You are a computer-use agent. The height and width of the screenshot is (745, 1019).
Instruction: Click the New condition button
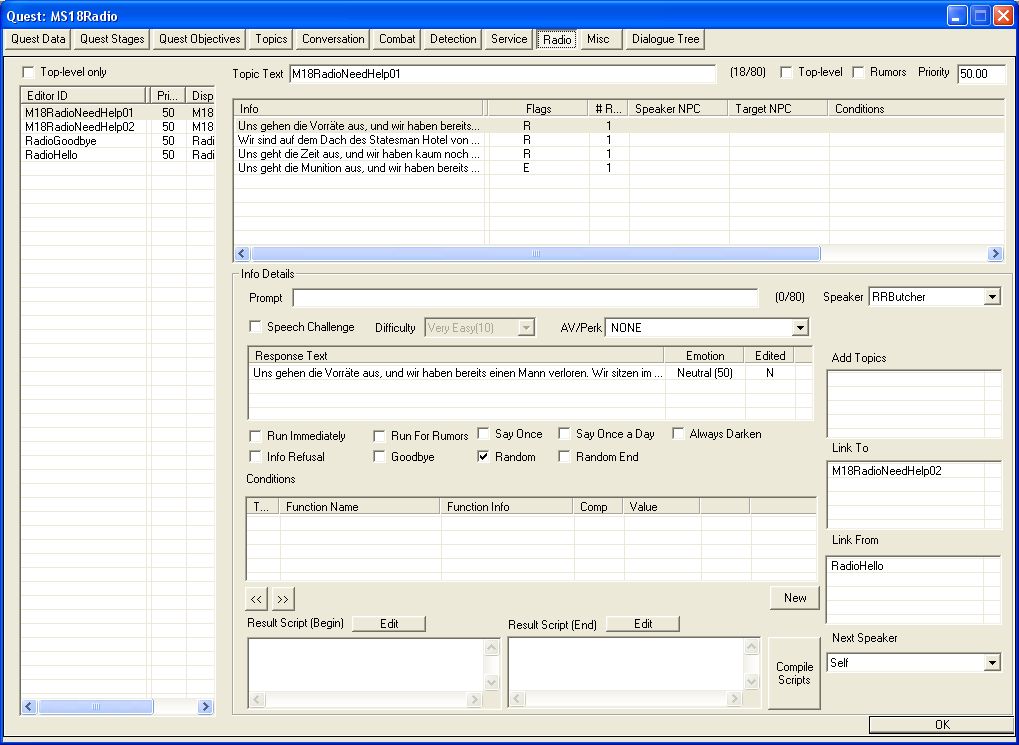point(795,598)
